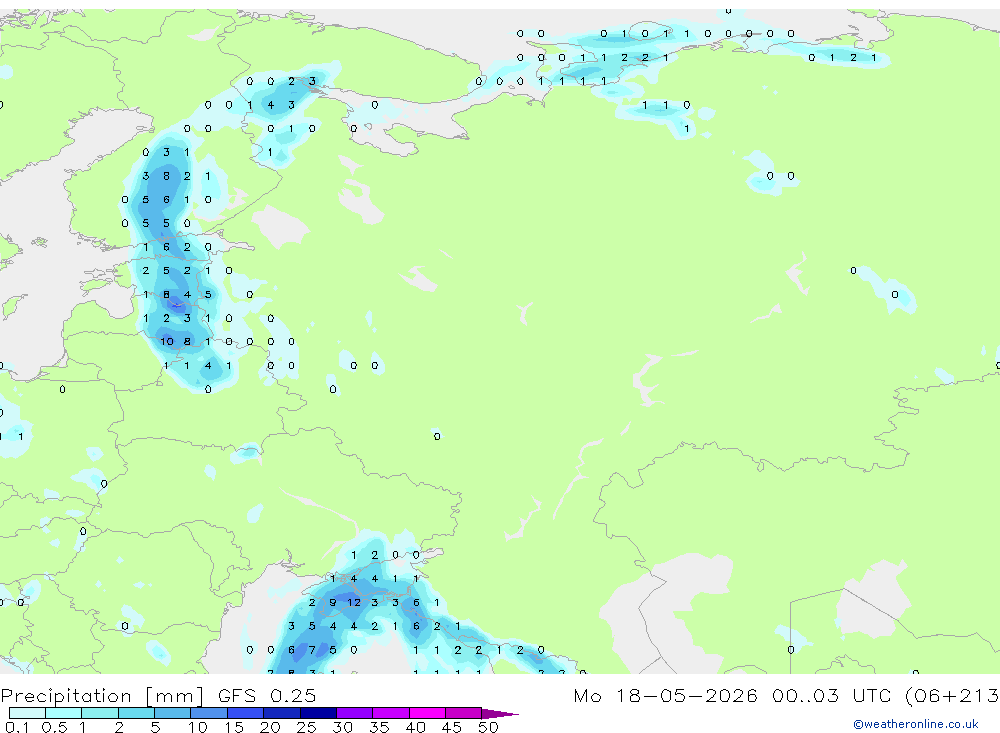
Task: Select the 40–45 mm magenta swatch
Action: 427,713
